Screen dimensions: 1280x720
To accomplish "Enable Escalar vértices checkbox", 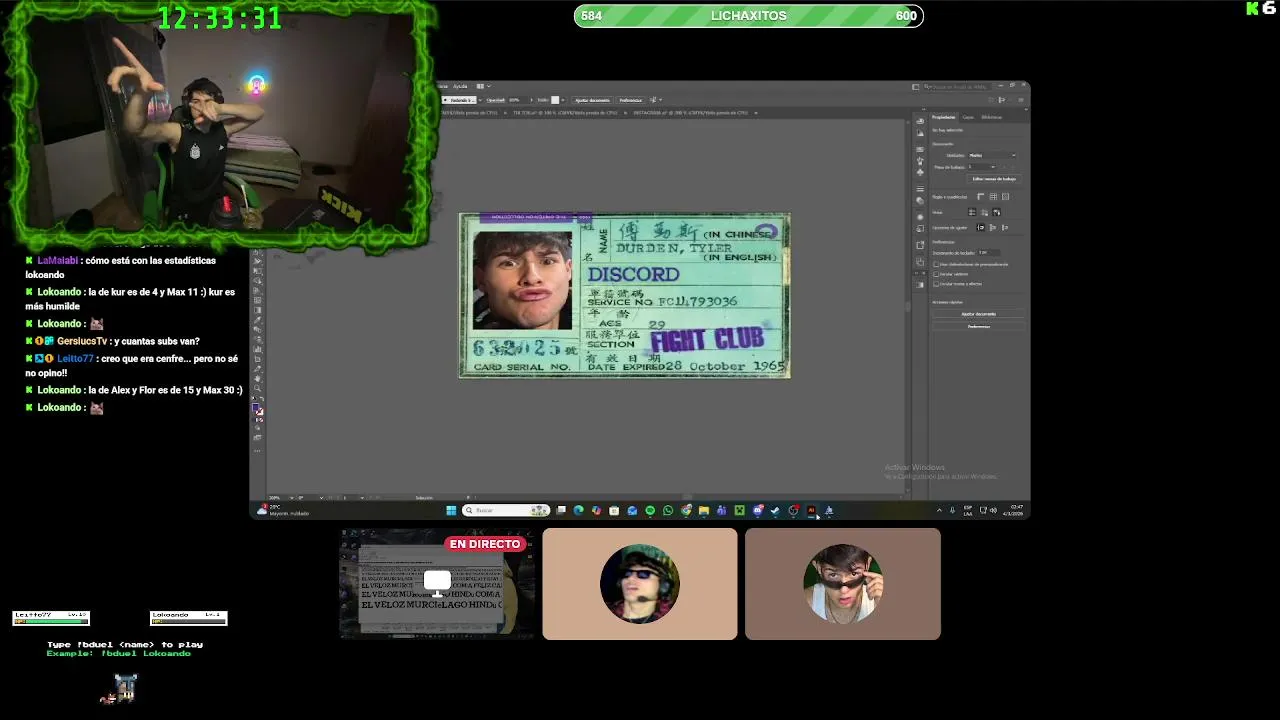I will point(936,274).
